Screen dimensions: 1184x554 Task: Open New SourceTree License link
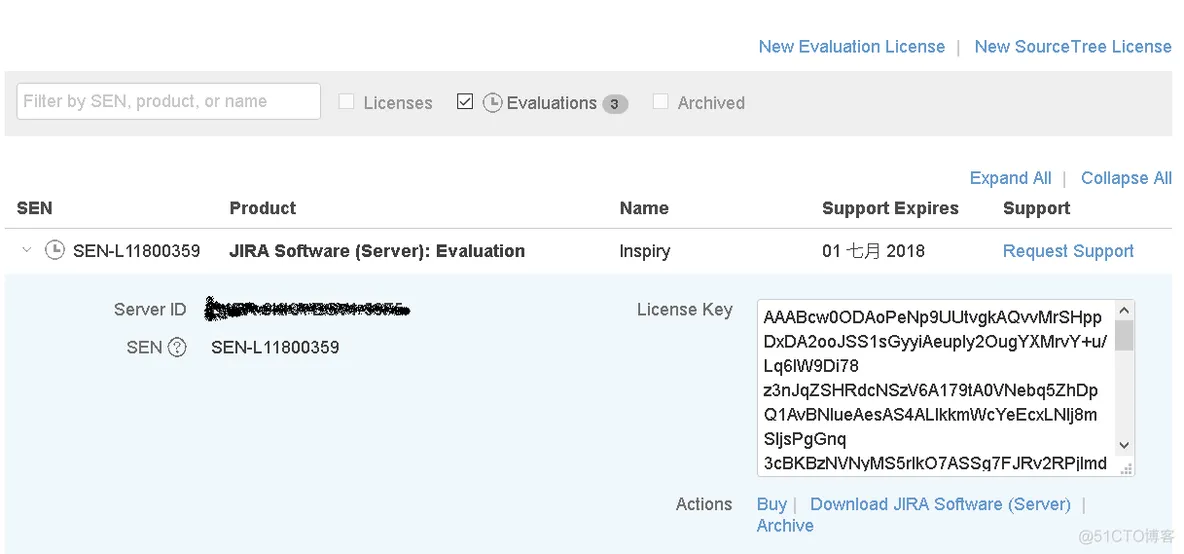(x=1073, y=47)
